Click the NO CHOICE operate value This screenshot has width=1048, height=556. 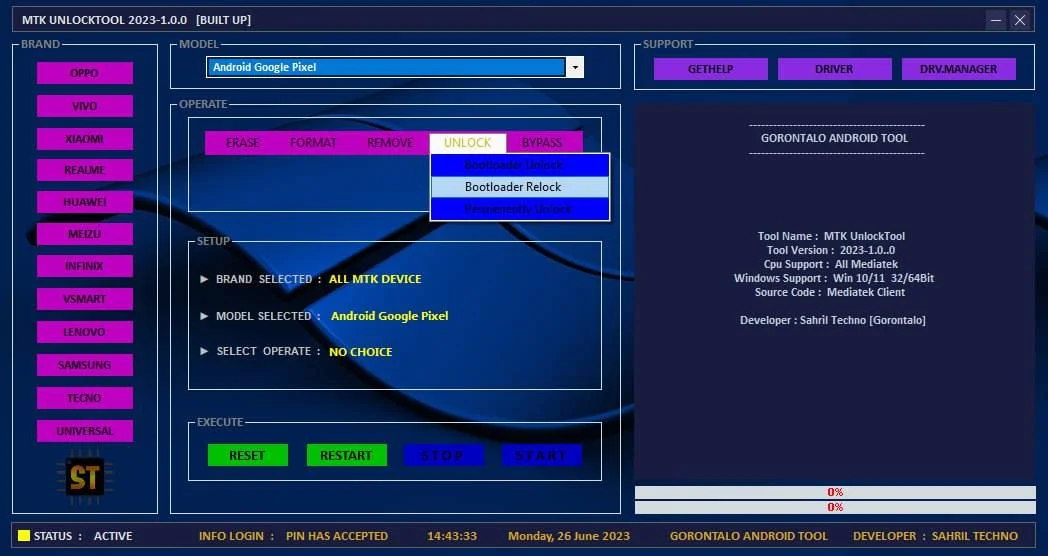coord(360,352)
